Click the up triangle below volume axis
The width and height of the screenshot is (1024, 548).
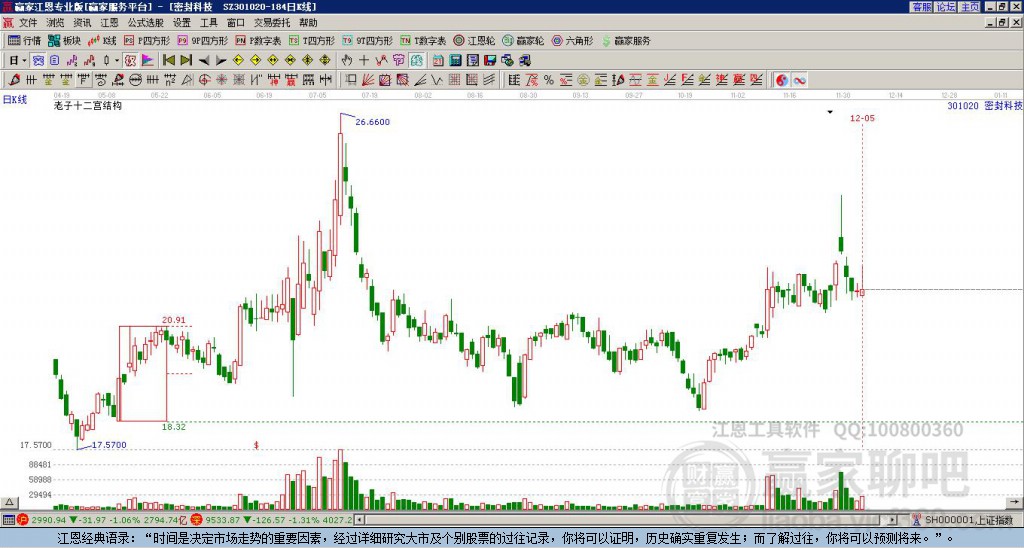pos(8,502)
